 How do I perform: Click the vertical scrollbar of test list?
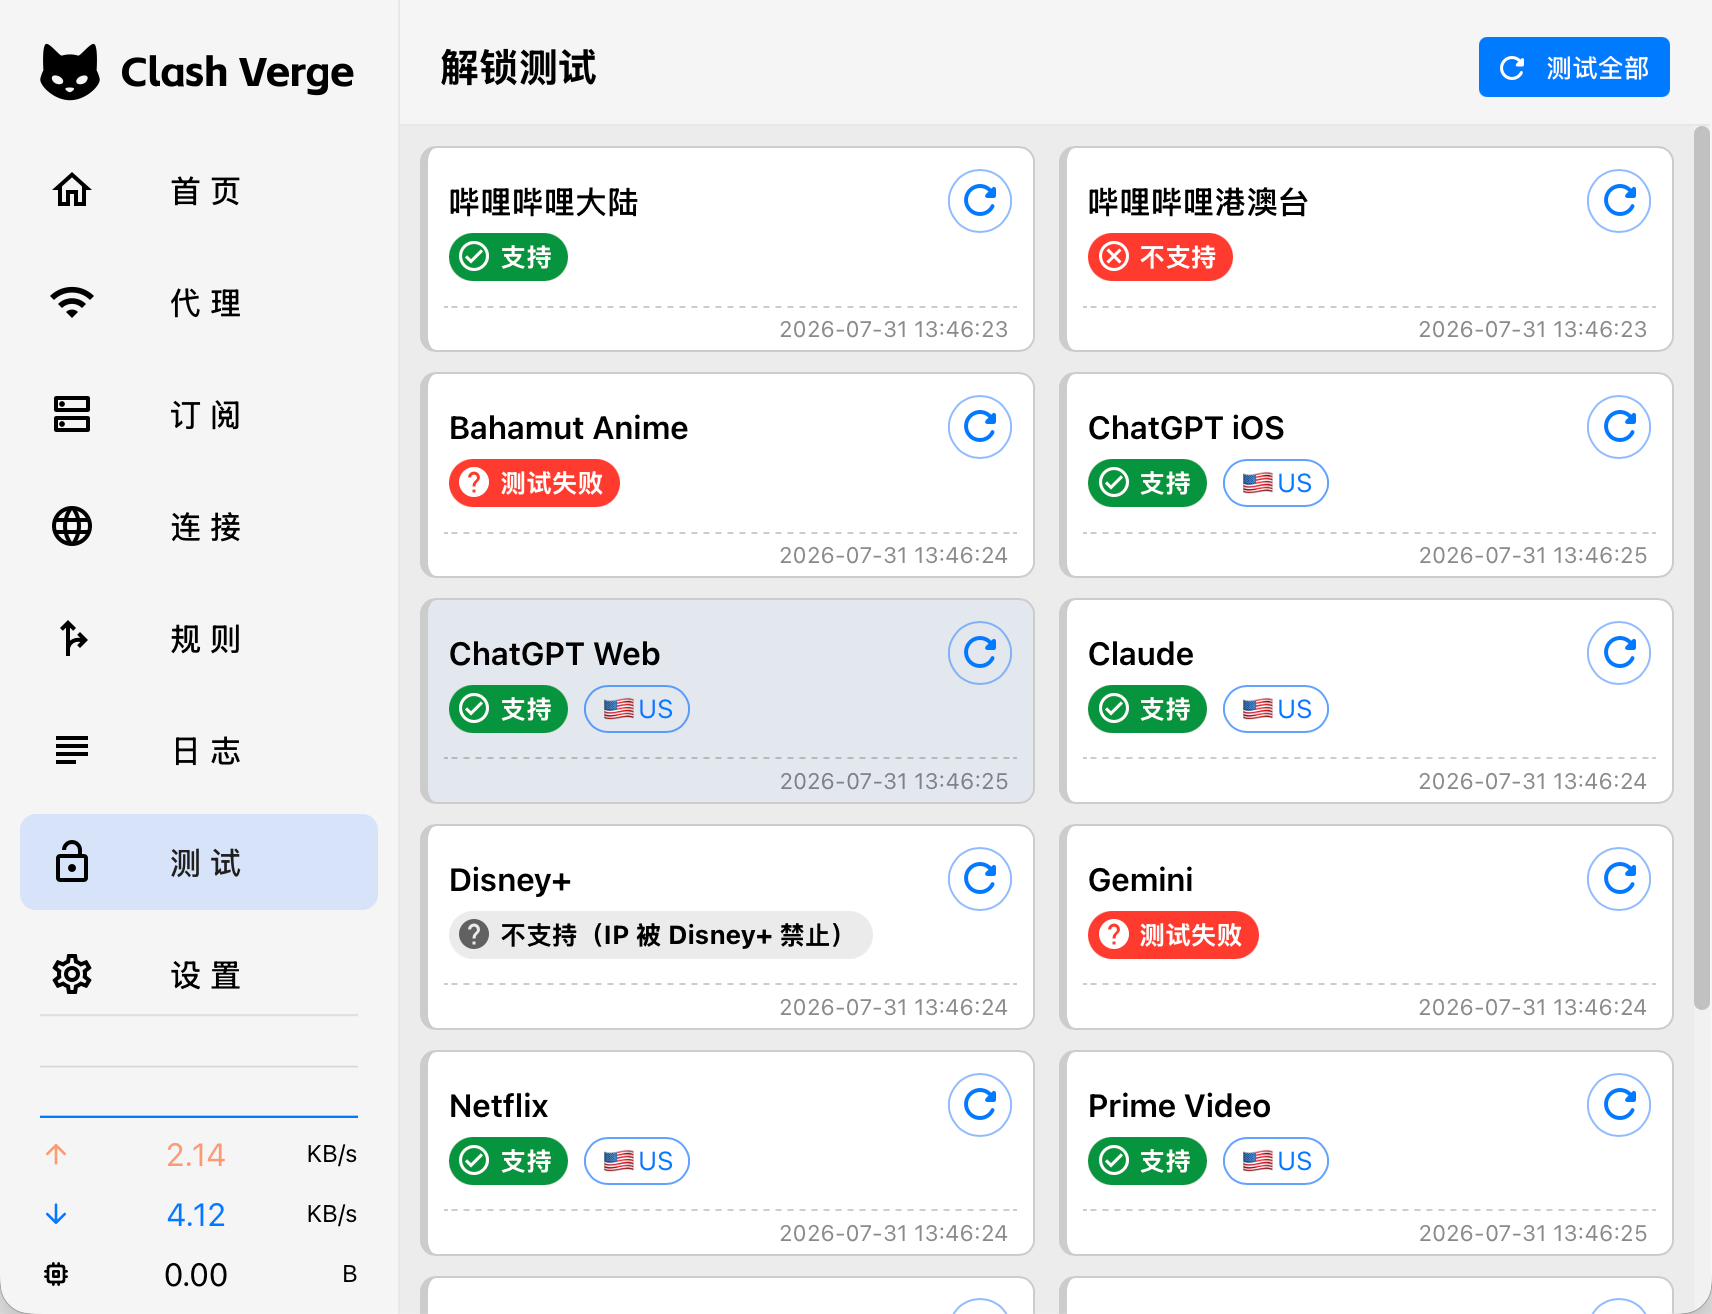tap(1701, 568)
